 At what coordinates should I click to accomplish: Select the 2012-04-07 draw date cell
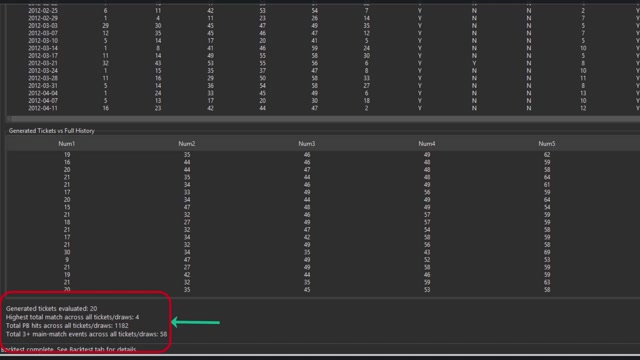(43, 101)
